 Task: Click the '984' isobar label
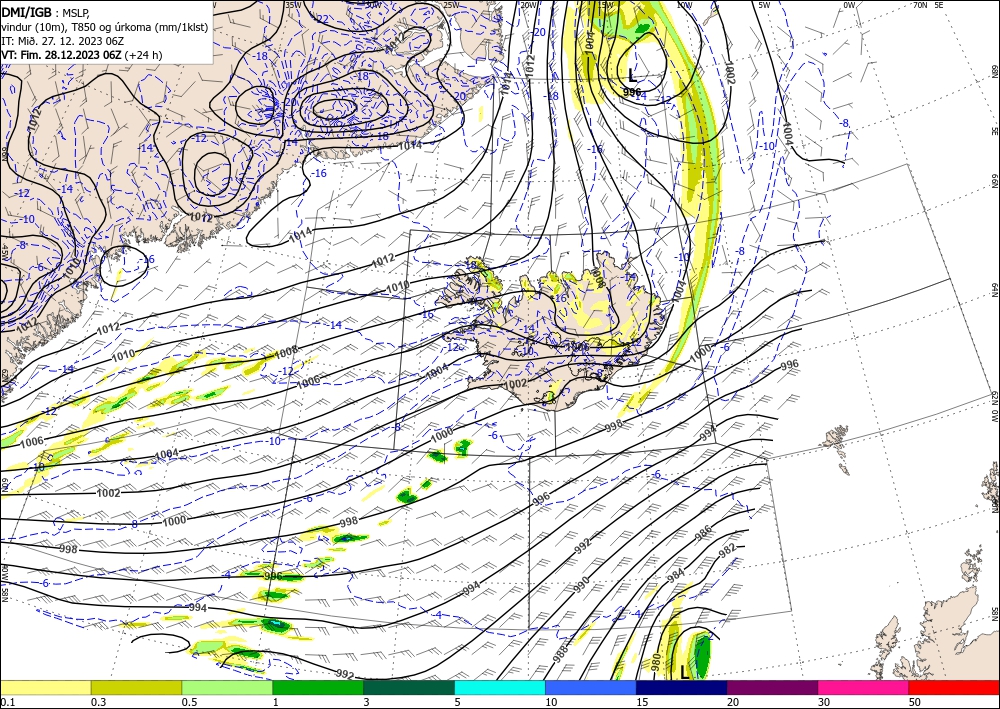tap(675, 575)
